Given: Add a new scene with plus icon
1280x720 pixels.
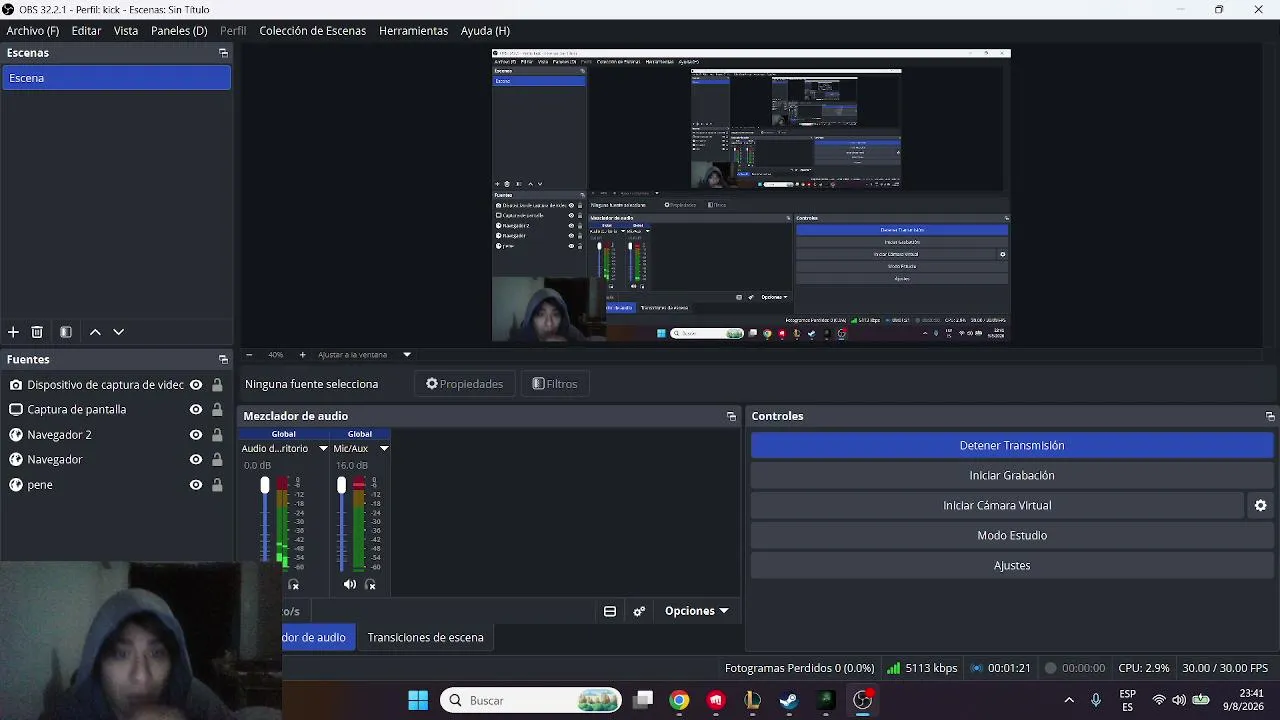Looking at the screenshot, I should pos(13,332).
